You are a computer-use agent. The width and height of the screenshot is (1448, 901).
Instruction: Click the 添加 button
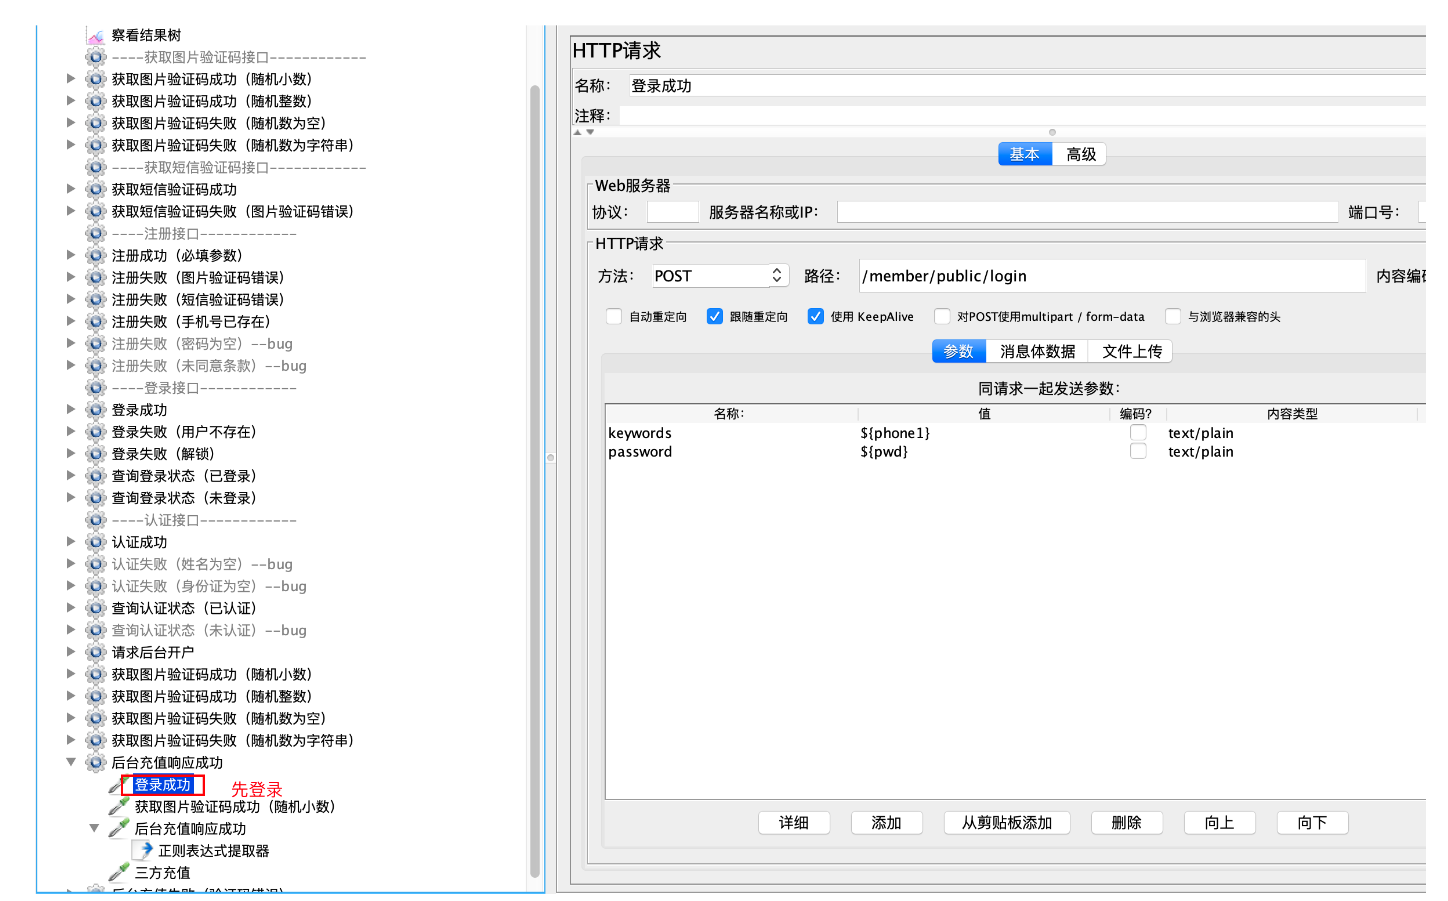point(887,822)
